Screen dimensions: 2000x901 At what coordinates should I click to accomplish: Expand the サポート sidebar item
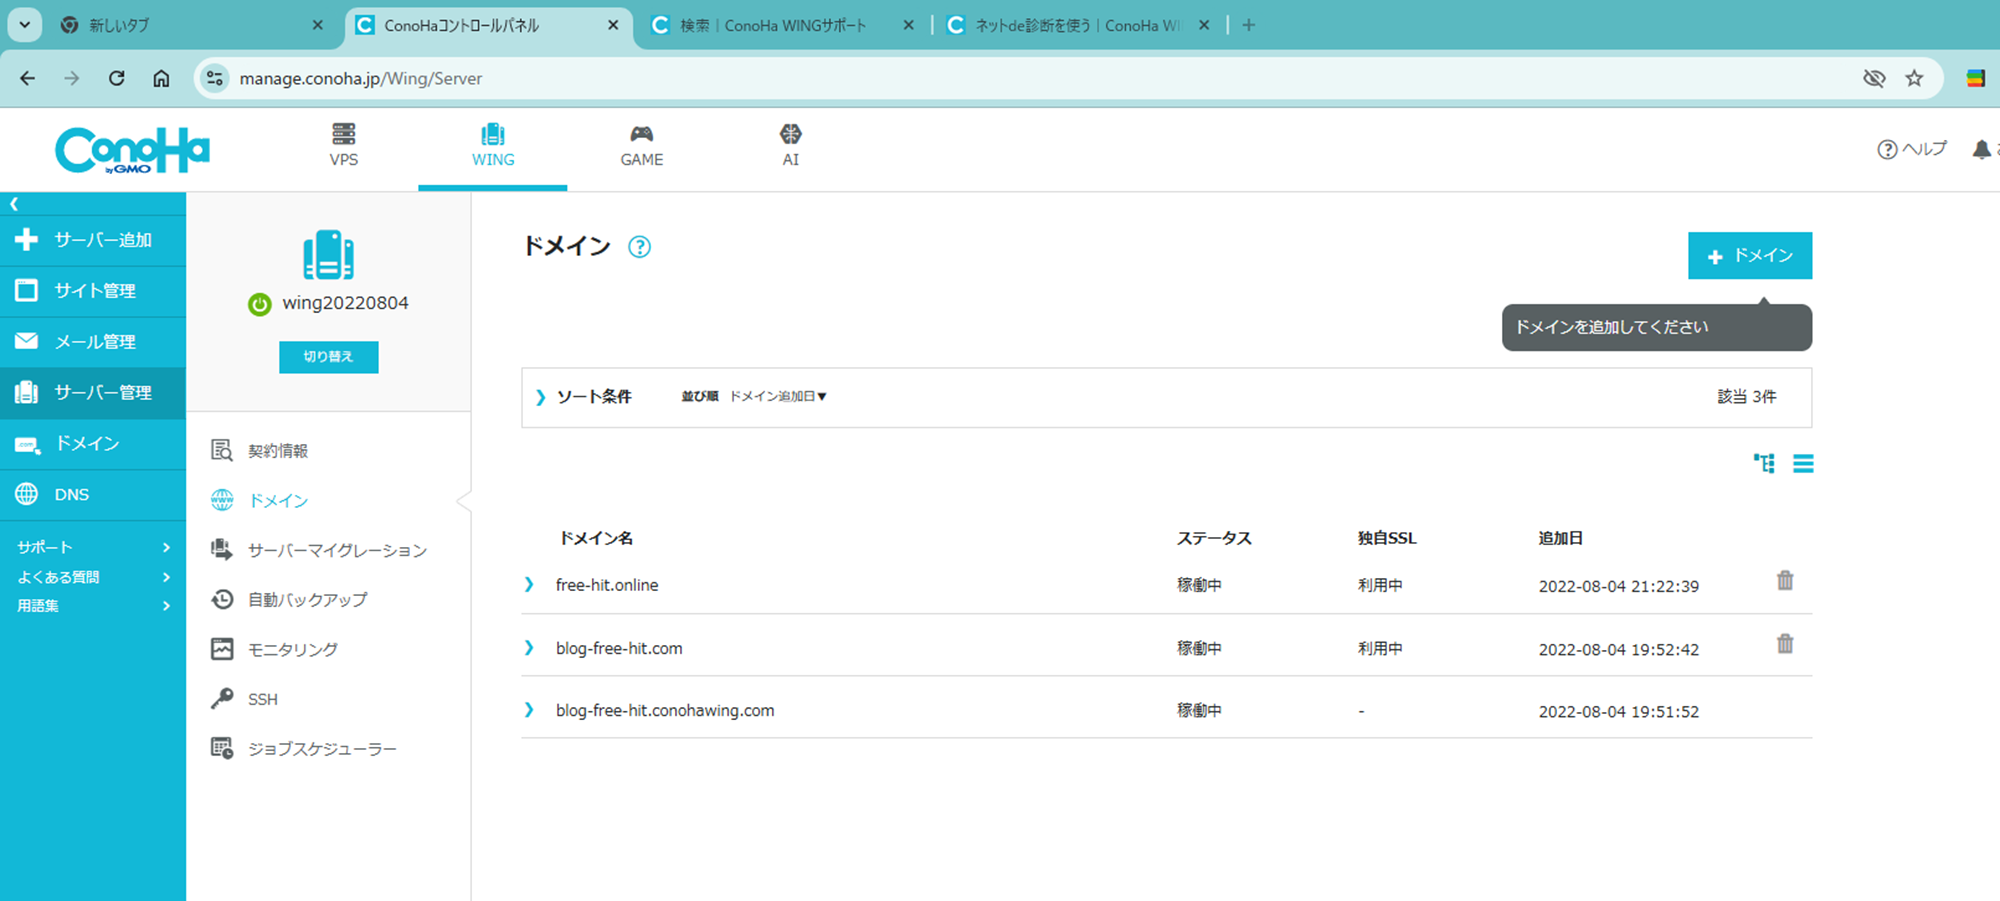pos(93,547)
